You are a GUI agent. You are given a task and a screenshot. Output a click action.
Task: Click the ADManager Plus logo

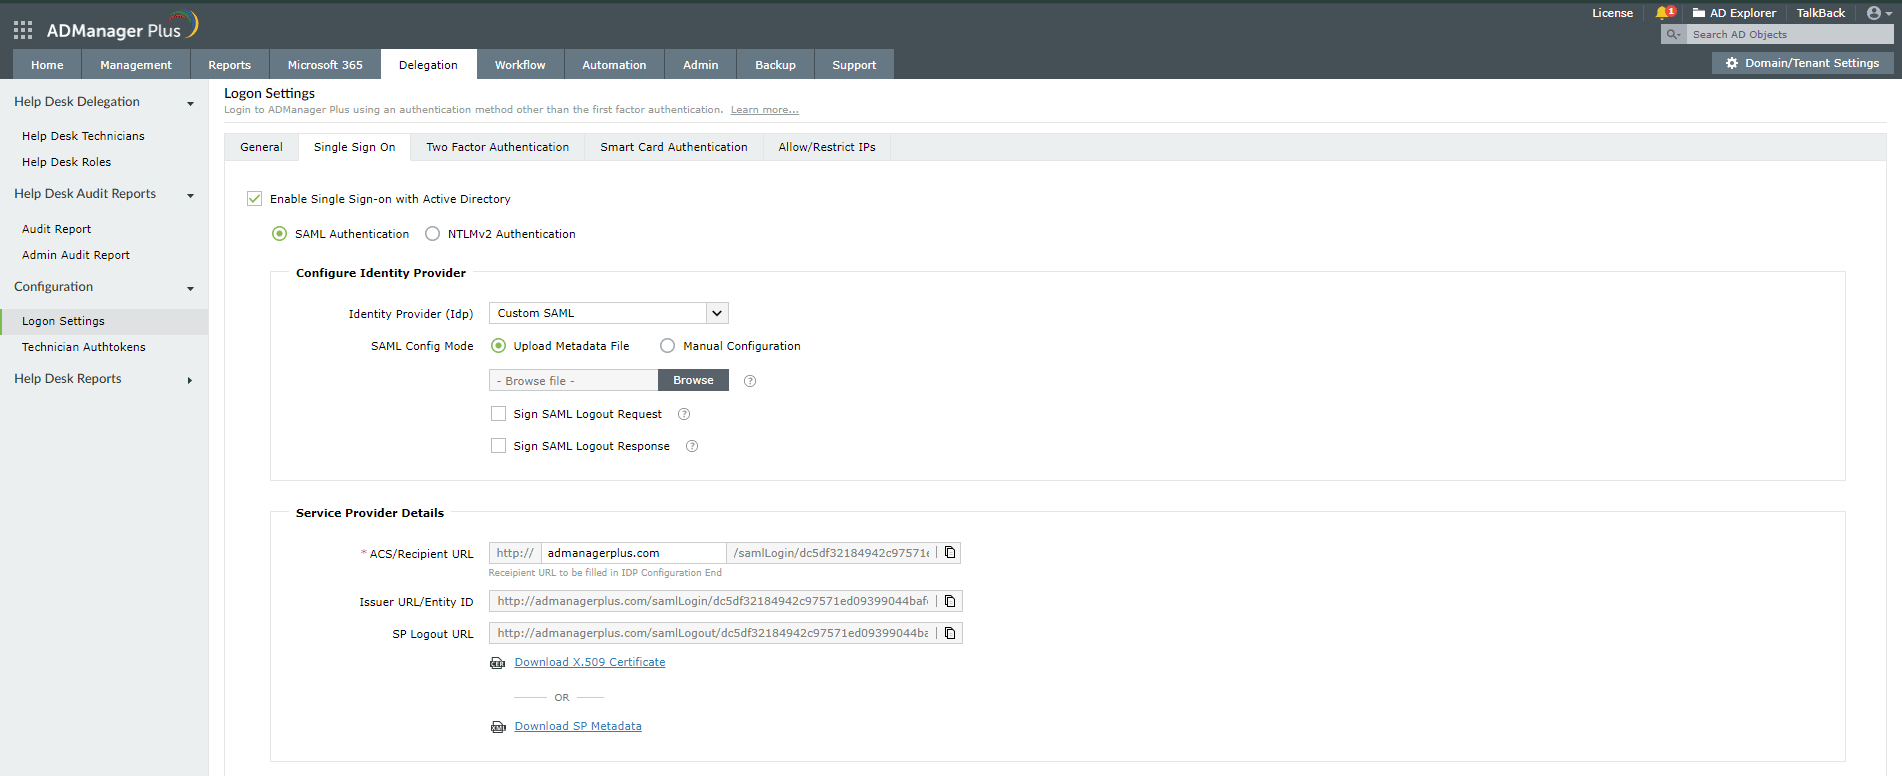coord(122,27)
